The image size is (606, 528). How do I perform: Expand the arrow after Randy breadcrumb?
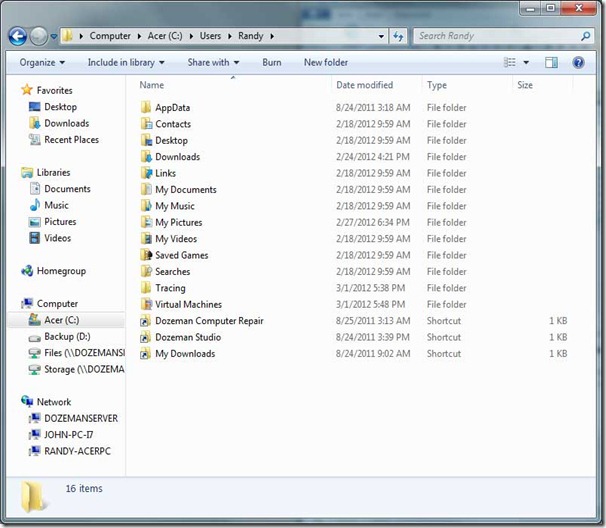click(272, 36)
